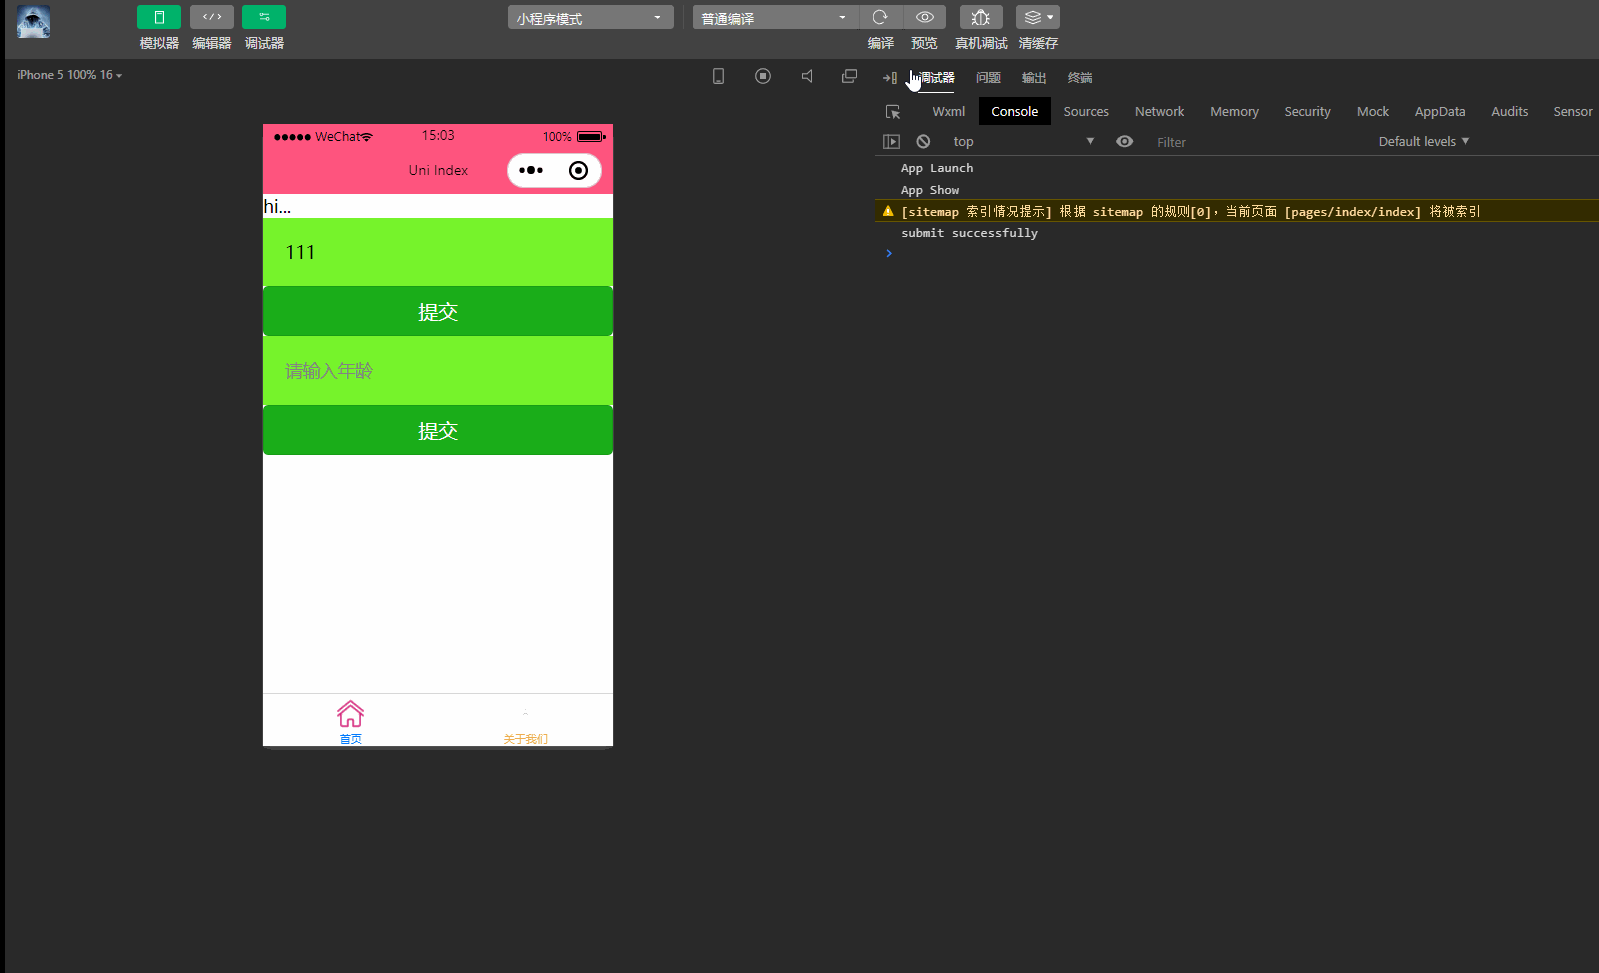Toggle the live expression eye icon
This screenshot has height=973, width=1599.
click(1124, 142)
